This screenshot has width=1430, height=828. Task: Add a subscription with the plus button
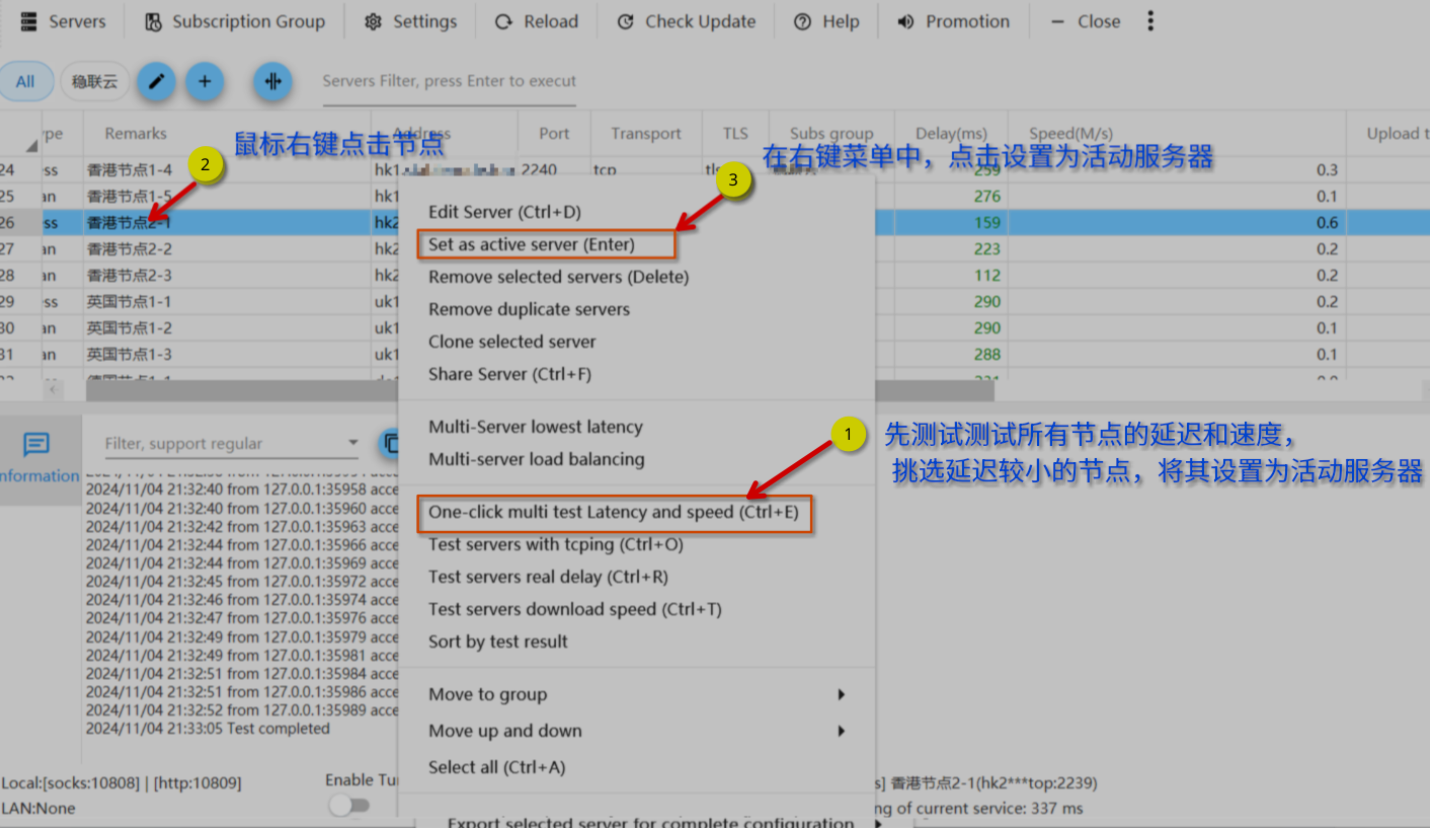pyautogui.click(x=204, y=81)
